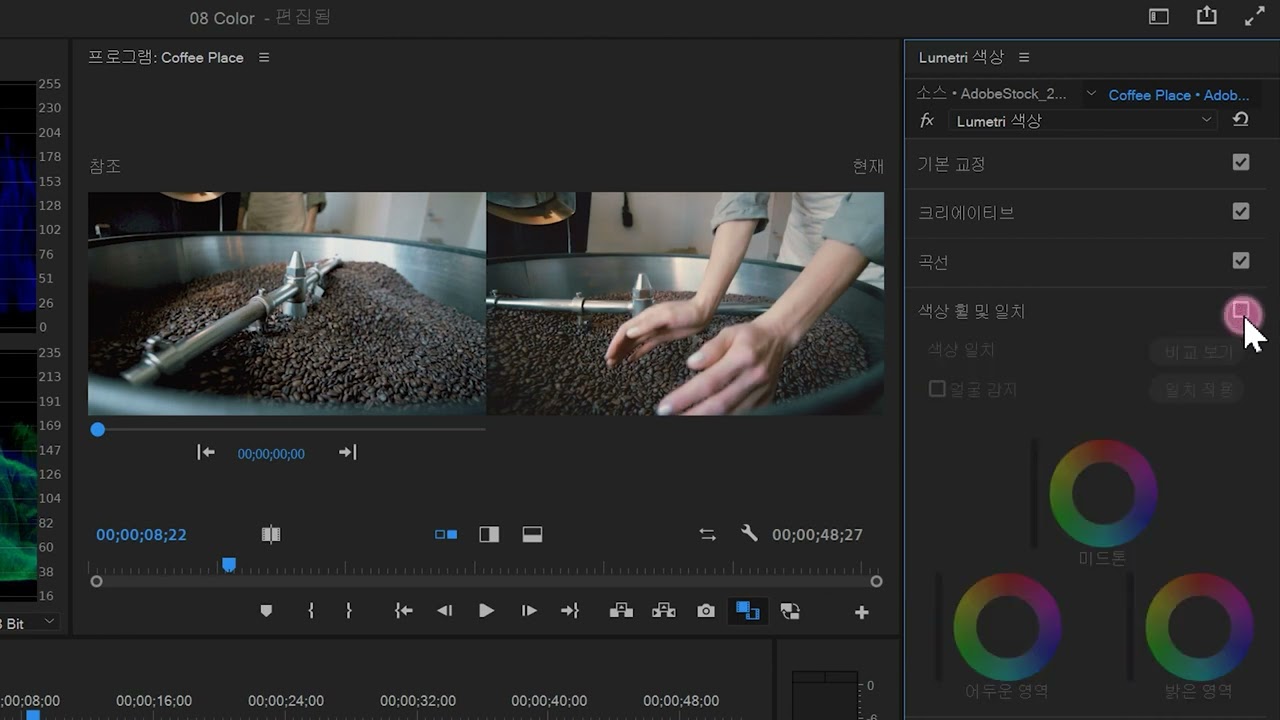Expand the source clip AdobeStock dropdown
Image resolution: width=1280 pixels, height=720 pixels.
pyautogui.click(x=1091, y=94)
